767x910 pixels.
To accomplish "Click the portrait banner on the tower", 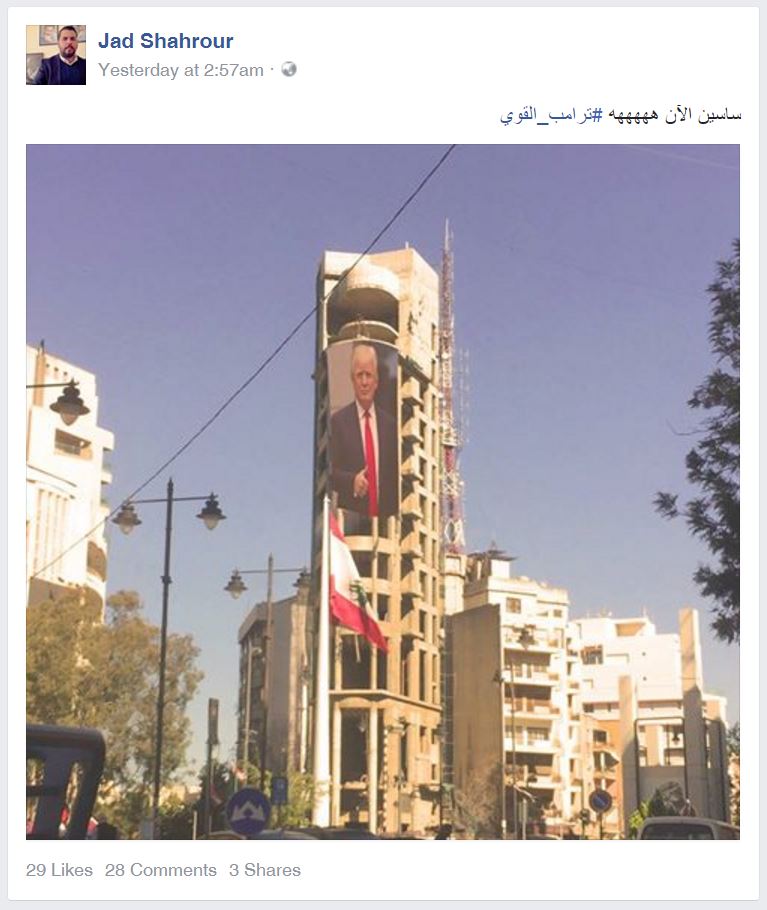I will coord(364,429).
